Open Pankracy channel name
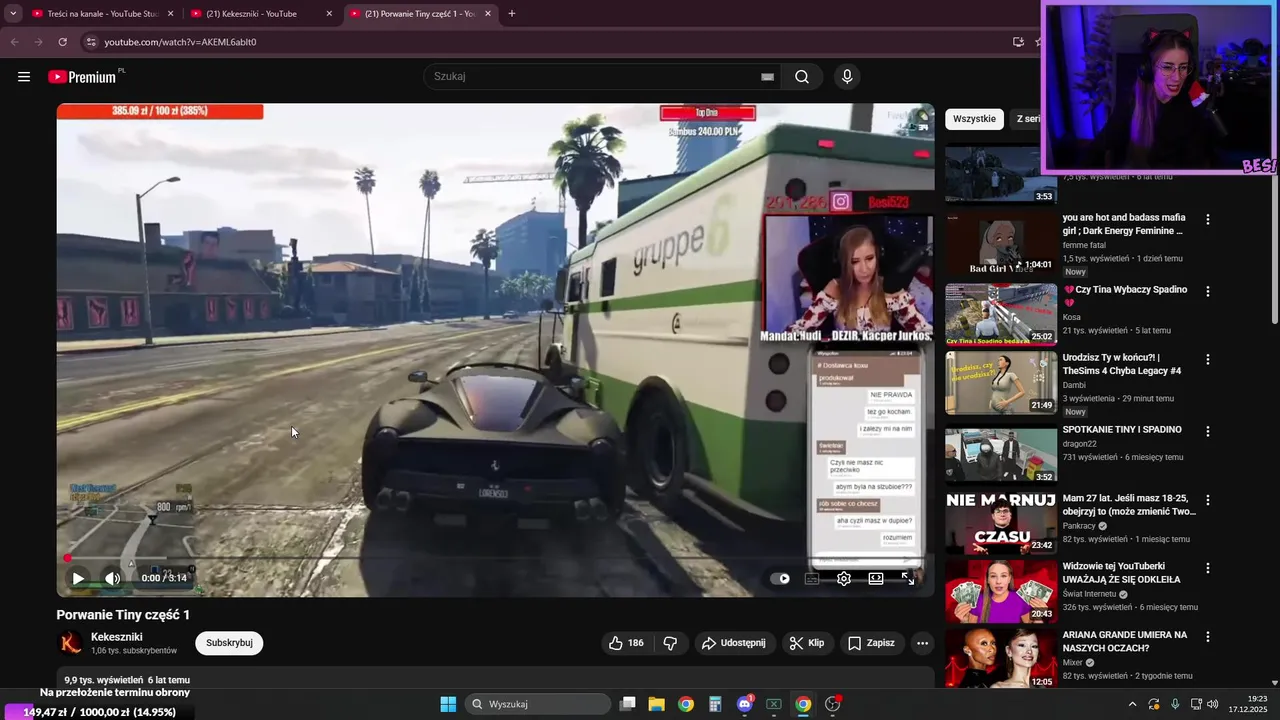 point(1079,525)
